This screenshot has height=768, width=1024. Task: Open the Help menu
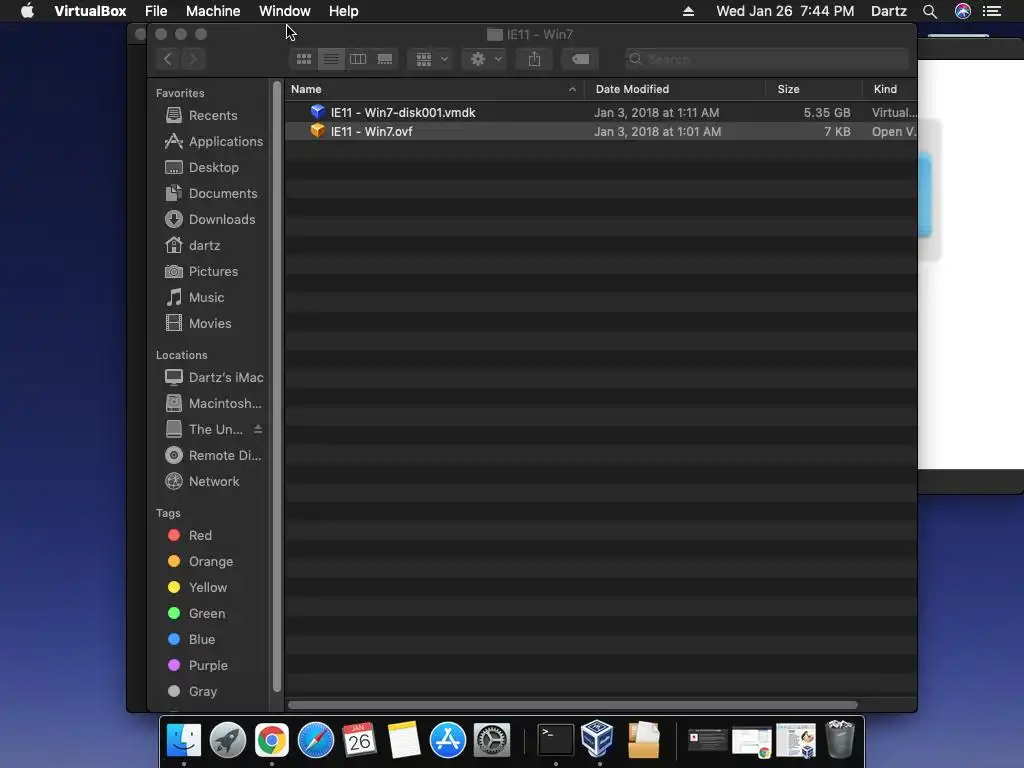[x=344, y=11]
